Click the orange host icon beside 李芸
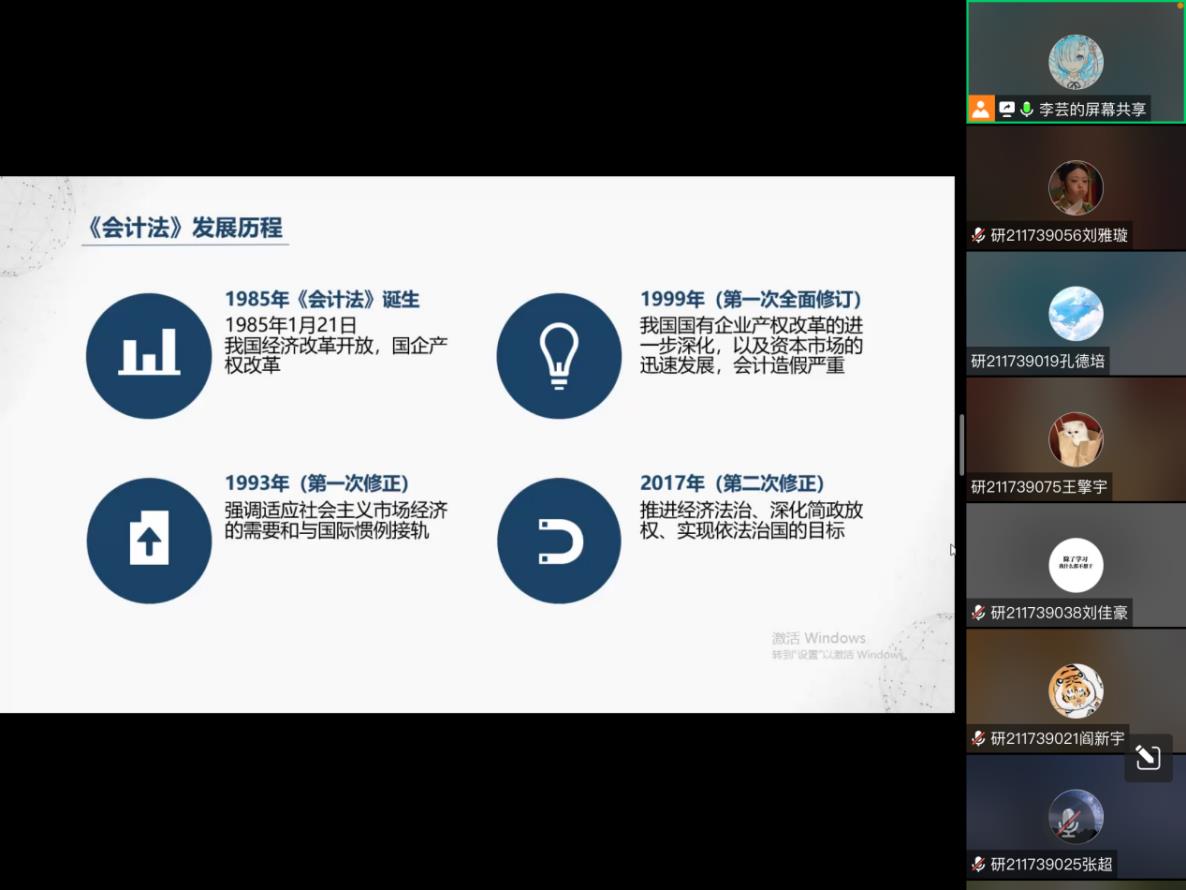This screenshot has height=890, width=1186. pyautogui.click(x=981, y=109)
